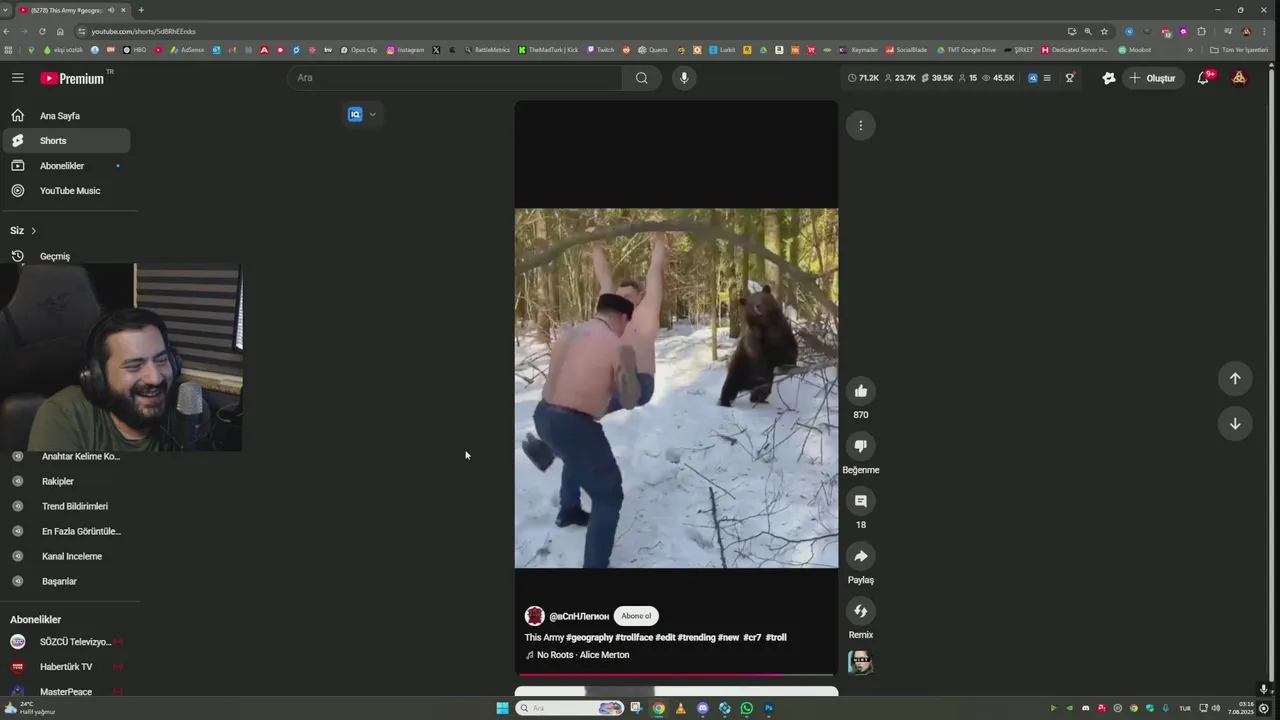Open SÖZCÜ Televizyonu subscription

tap(66, 642)
